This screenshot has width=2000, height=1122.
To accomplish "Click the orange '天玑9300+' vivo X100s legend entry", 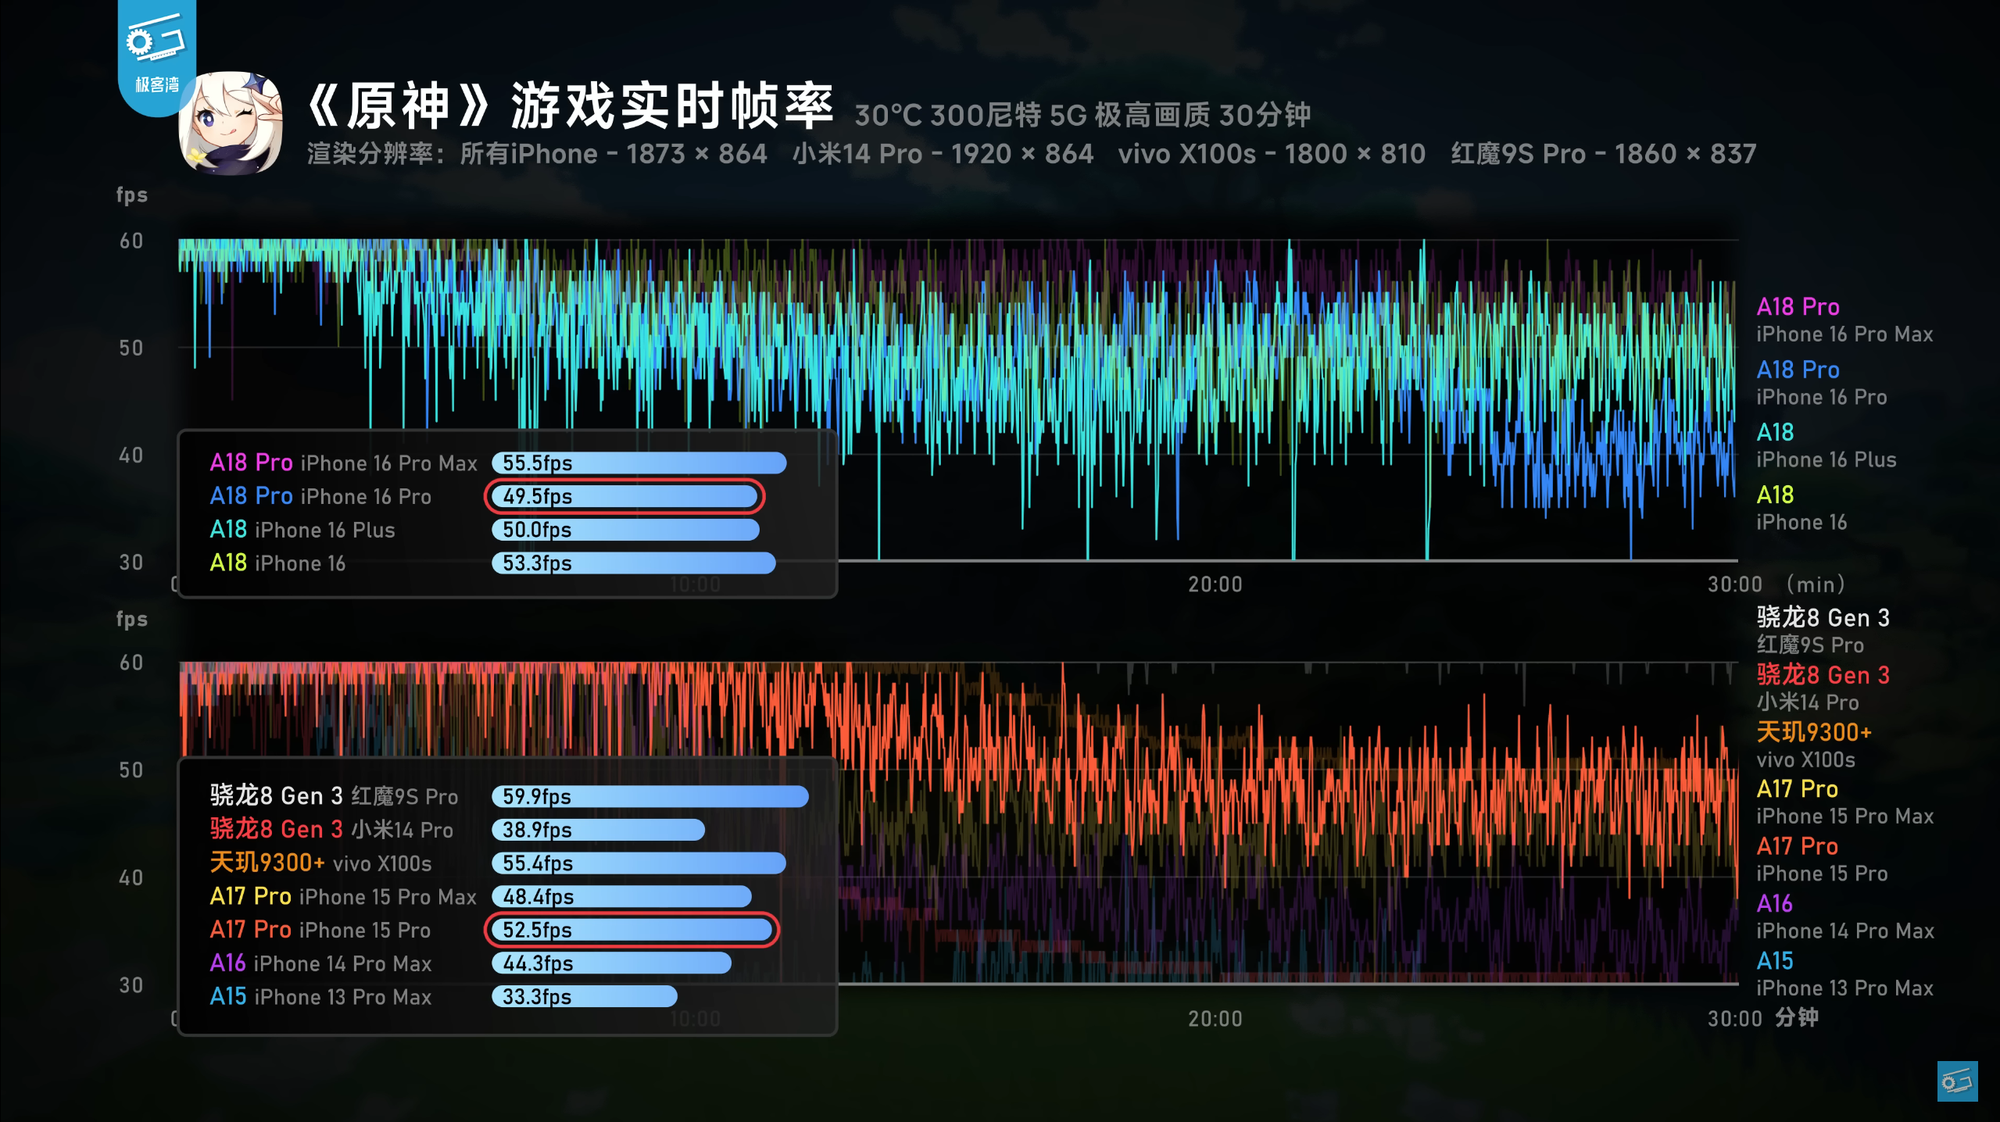I will tap(1814, 746).
